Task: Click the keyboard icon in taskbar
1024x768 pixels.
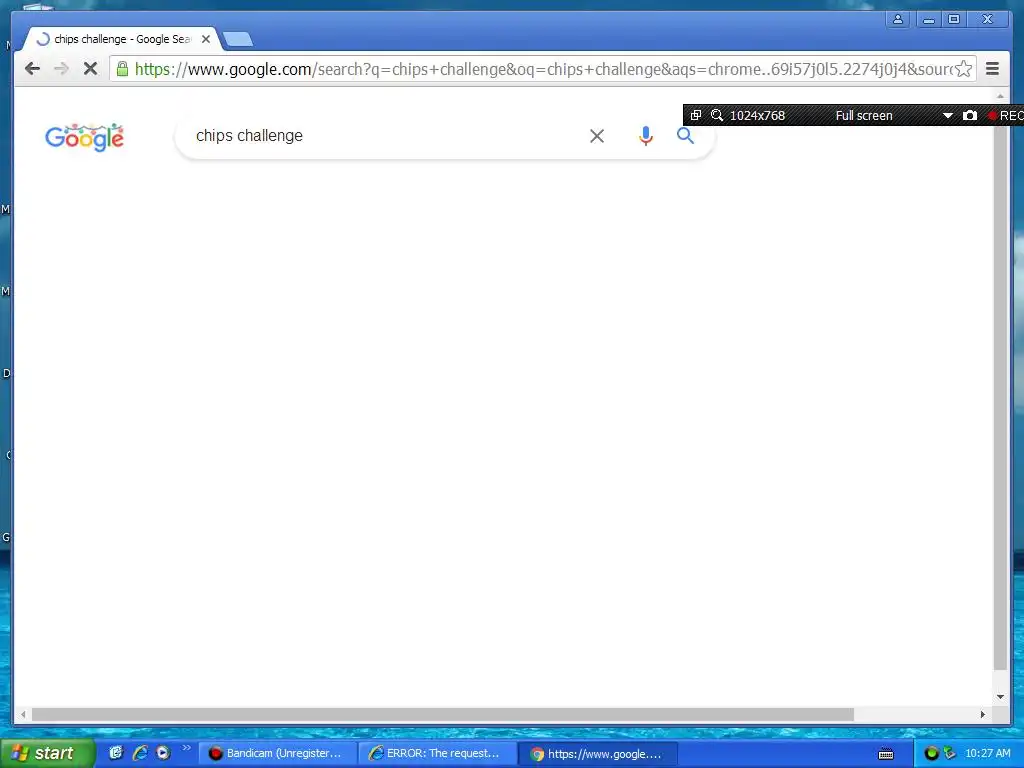Action: (x=886, y=754)
